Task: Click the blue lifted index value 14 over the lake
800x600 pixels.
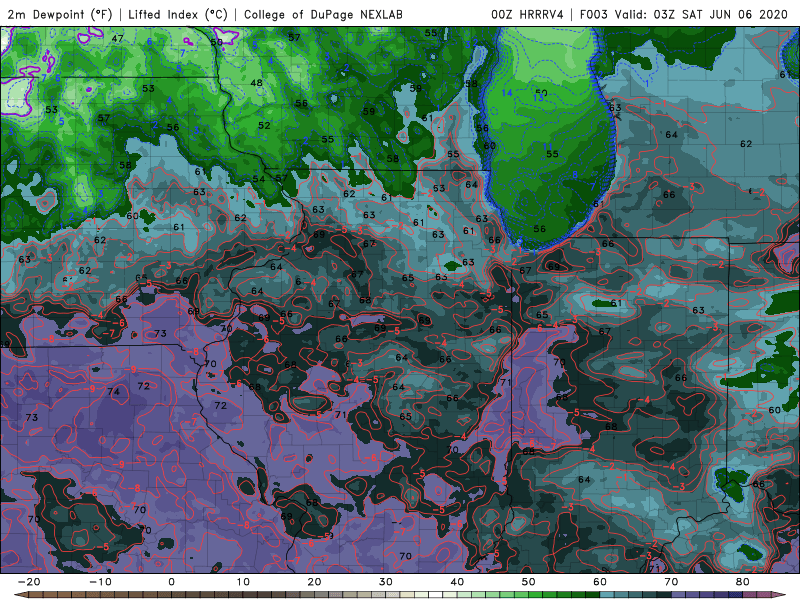Action: coord(507,92)
